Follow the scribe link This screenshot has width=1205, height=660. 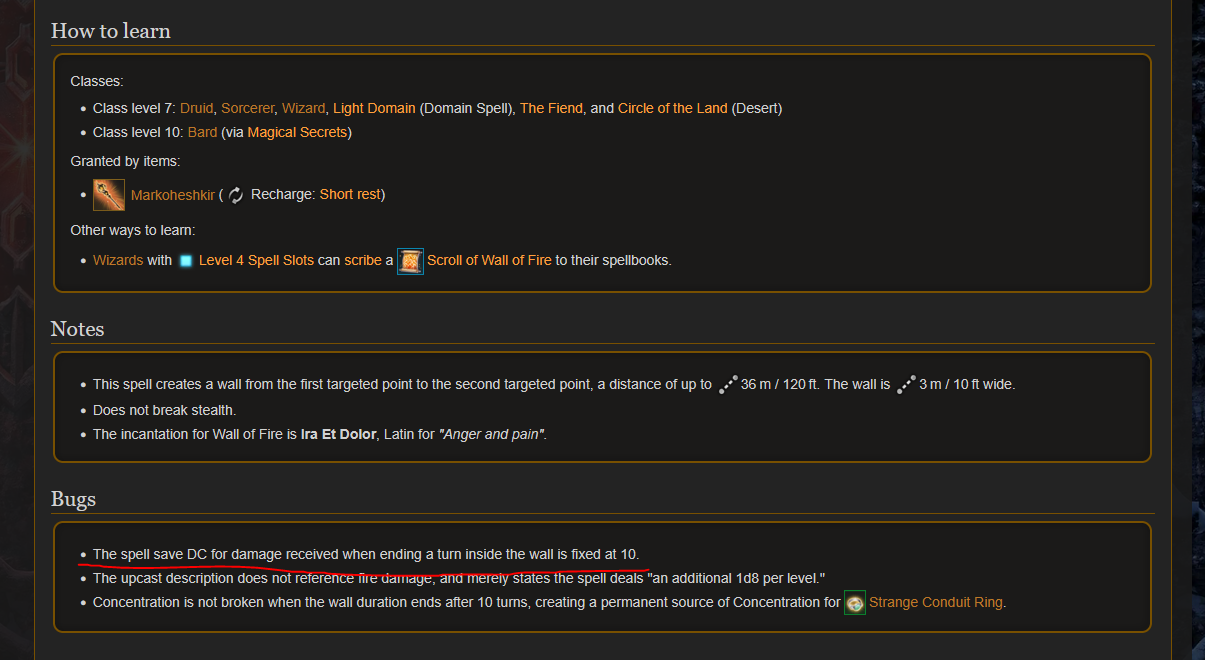(x=363, y=261)
